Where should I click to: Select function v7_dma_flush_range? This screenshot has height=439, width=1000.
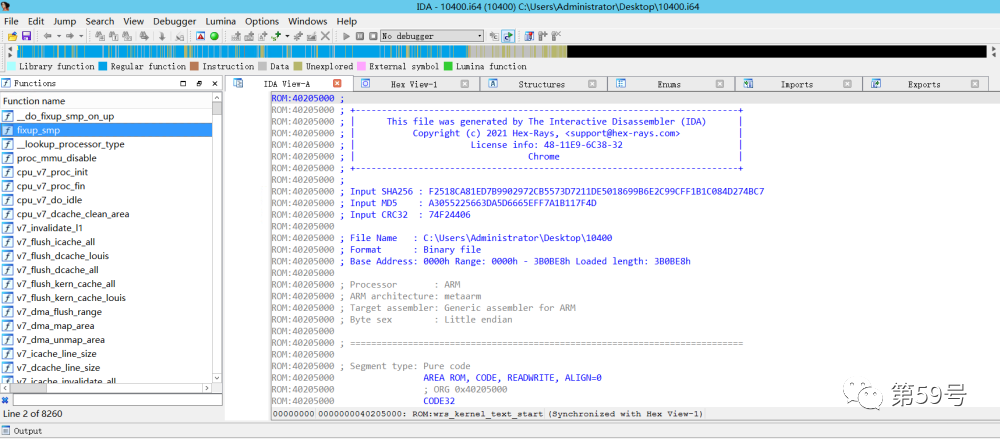(59, 312)
